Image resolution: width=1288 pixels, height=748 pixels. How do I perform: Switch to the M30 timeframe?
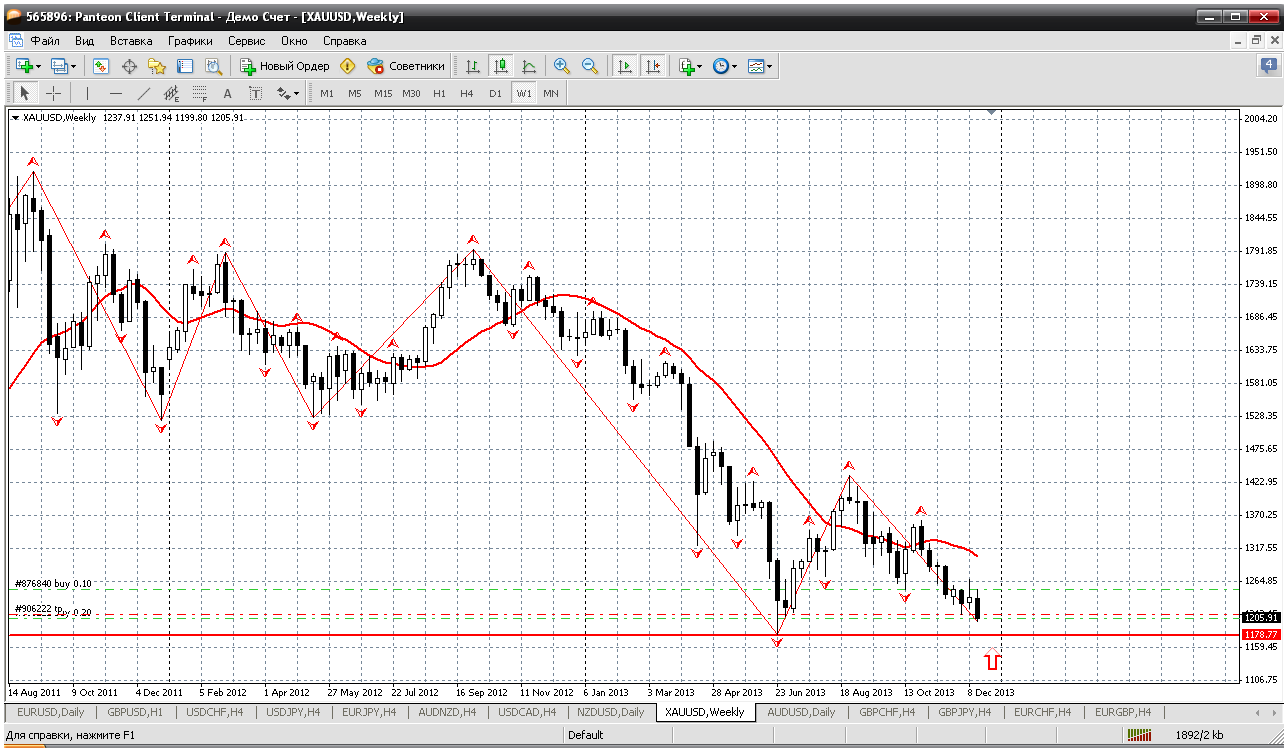click(411, 93)
